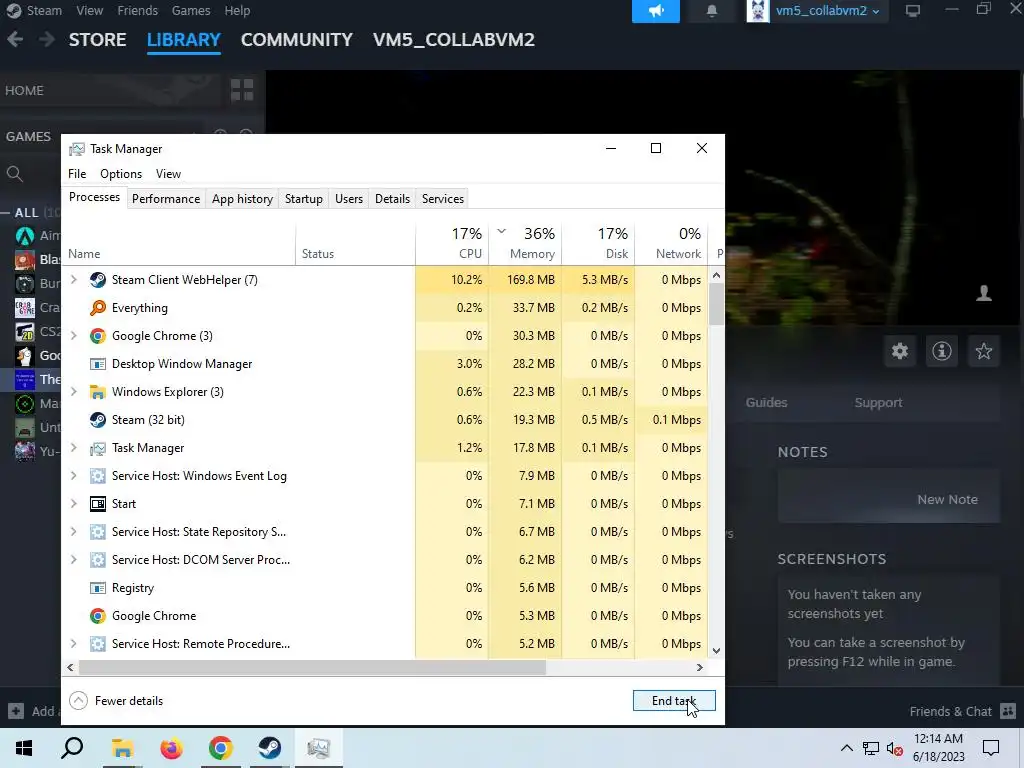Image resolution: width=1024 pixels, height=768 pixels.
Task: Expand Windows Explorer (3) process group
Action: point(74,392)
